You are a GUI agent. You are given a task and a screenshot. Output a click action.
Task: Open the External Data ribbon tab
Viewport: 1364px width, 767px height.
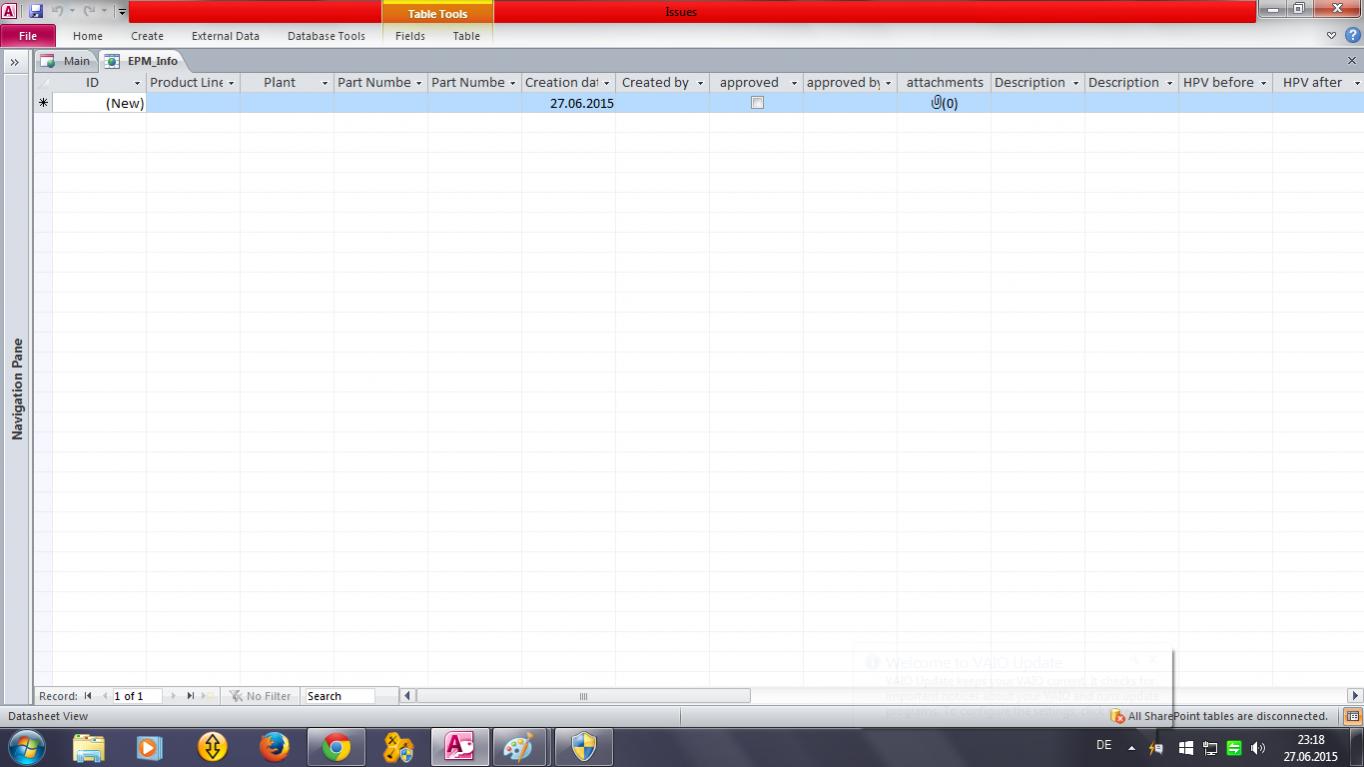(225, 36)
